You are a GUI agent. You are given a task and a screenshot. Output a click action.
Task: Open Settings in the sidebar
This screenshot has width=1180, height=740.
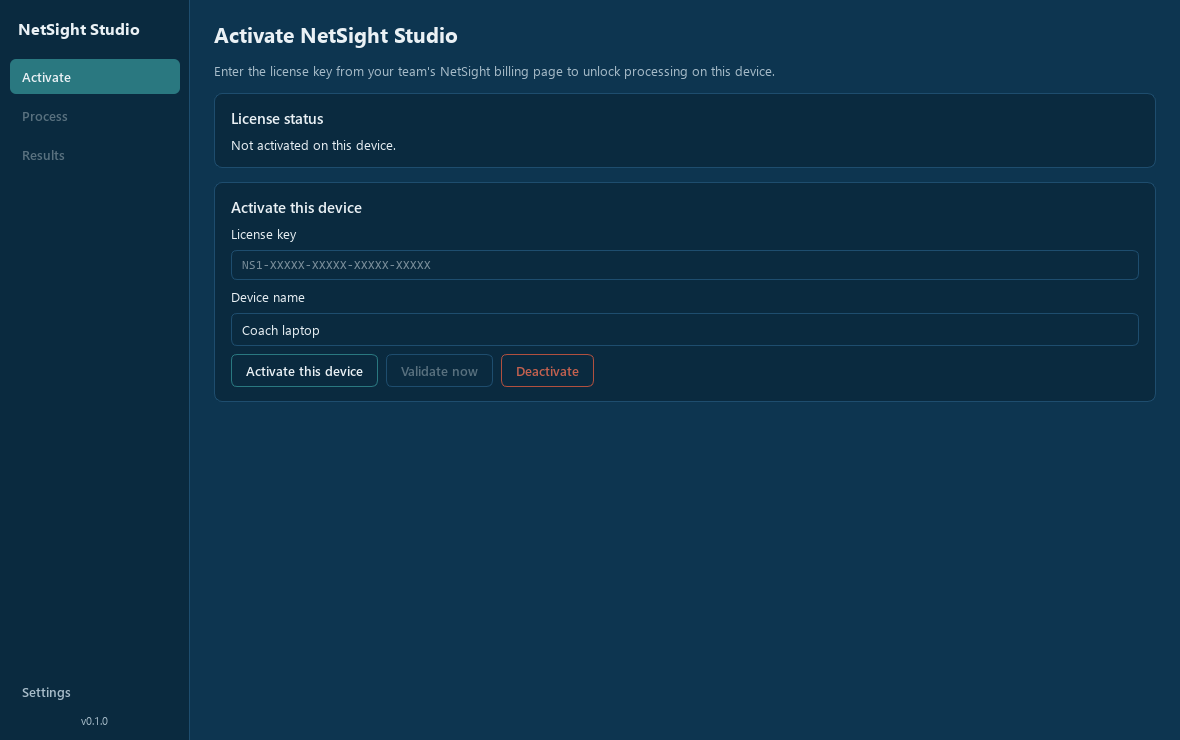(95, 692)
